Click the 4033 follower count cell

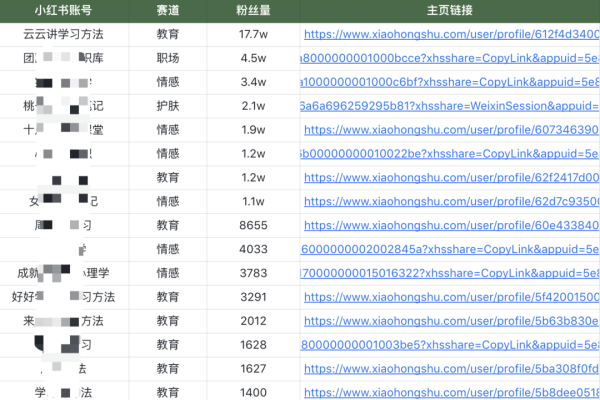click(253, 249)
